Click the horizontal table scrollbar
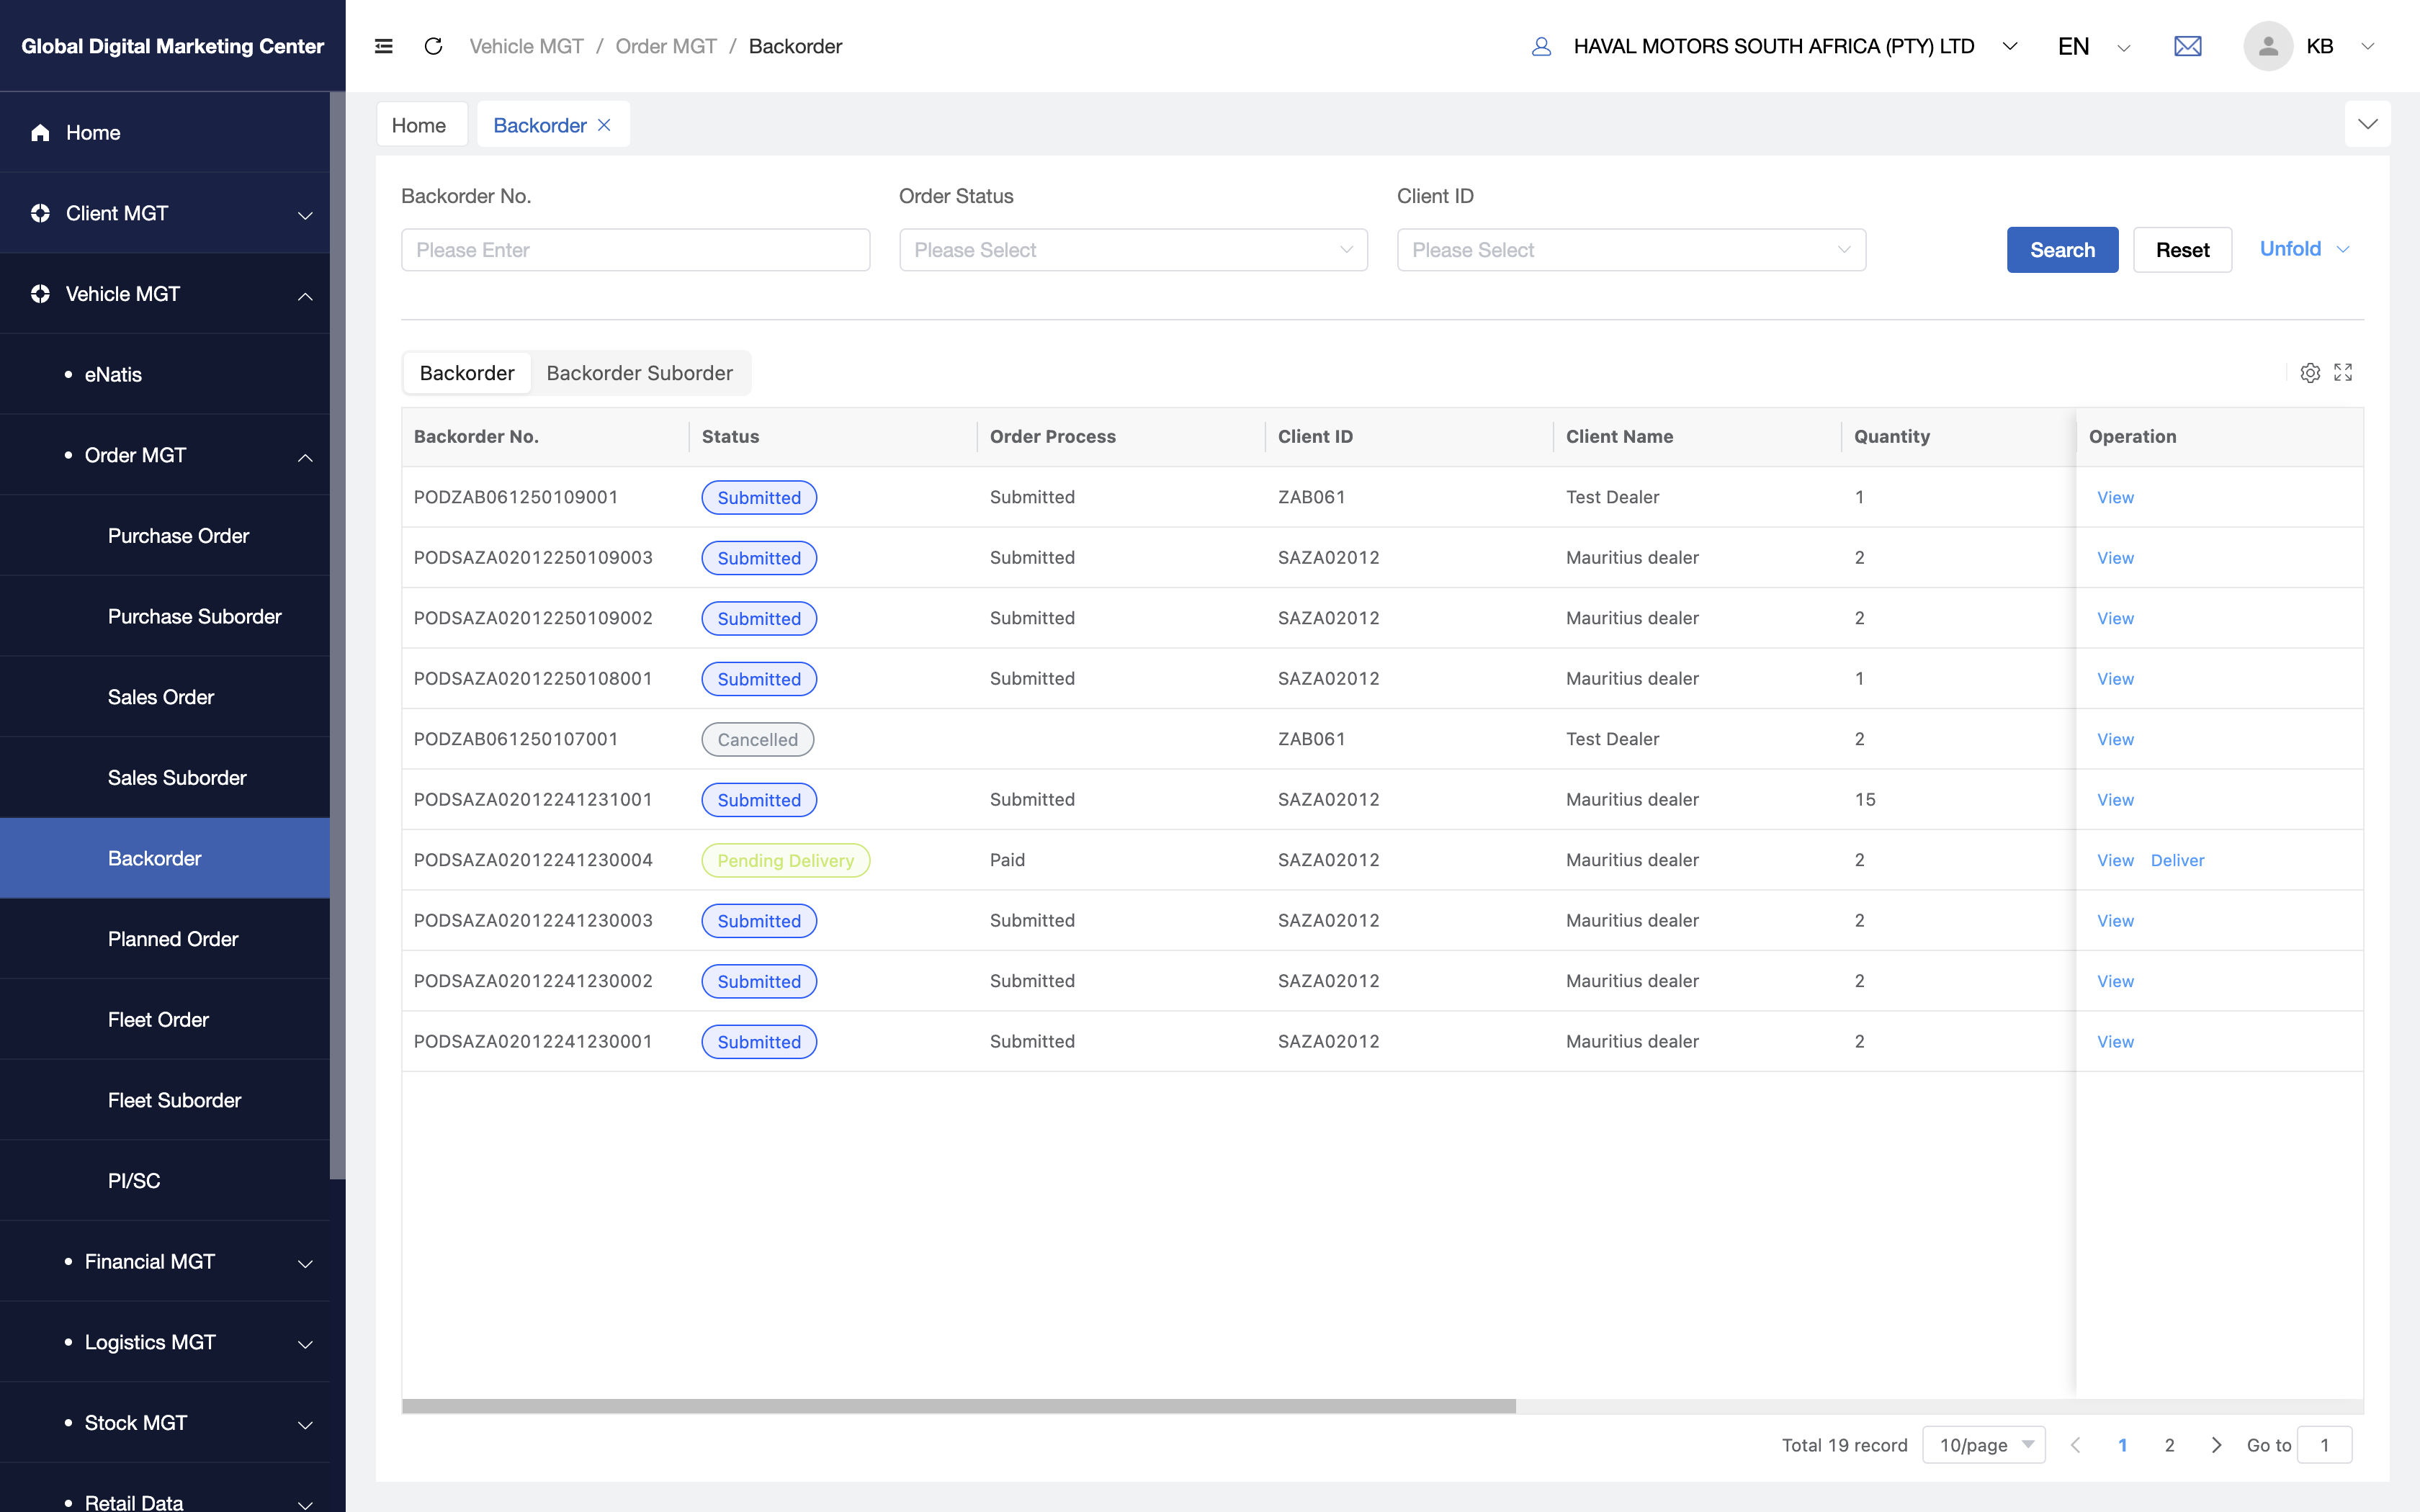This screenshot has height=1512, width=2420. pyautogui.click(x=958, y=1406)
